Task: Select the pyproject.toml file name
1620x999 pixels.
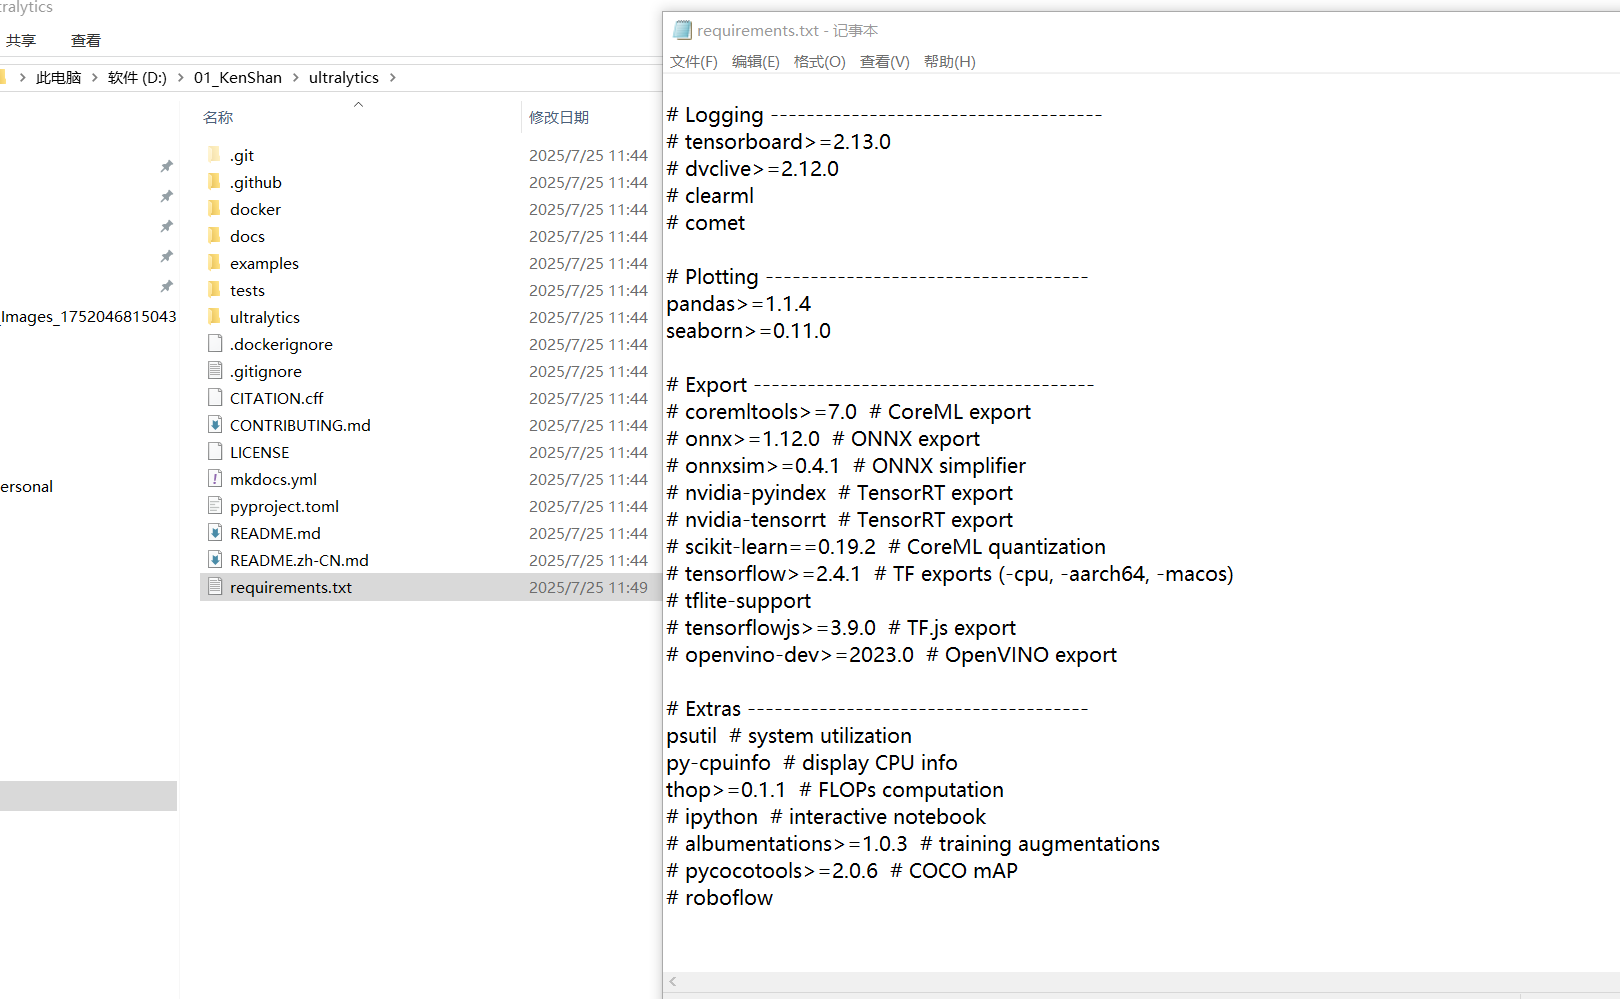Action: point(284,507)
